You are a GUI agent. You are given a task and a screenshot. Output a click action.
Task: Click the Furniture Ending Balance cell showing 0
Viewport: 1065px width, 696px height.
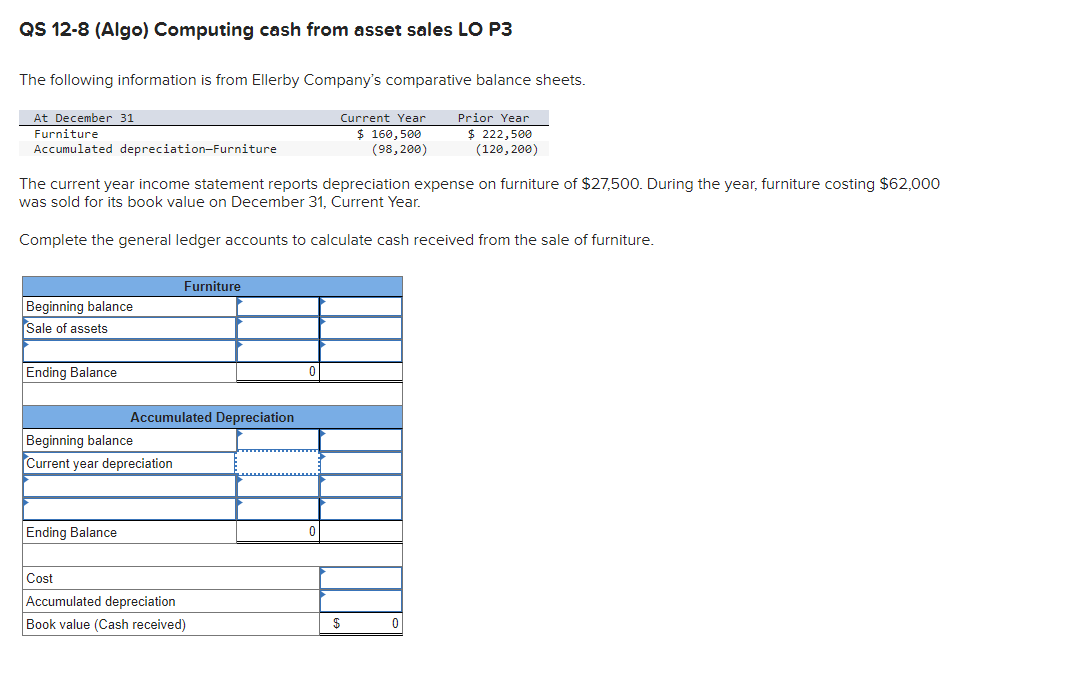point(277,371)
